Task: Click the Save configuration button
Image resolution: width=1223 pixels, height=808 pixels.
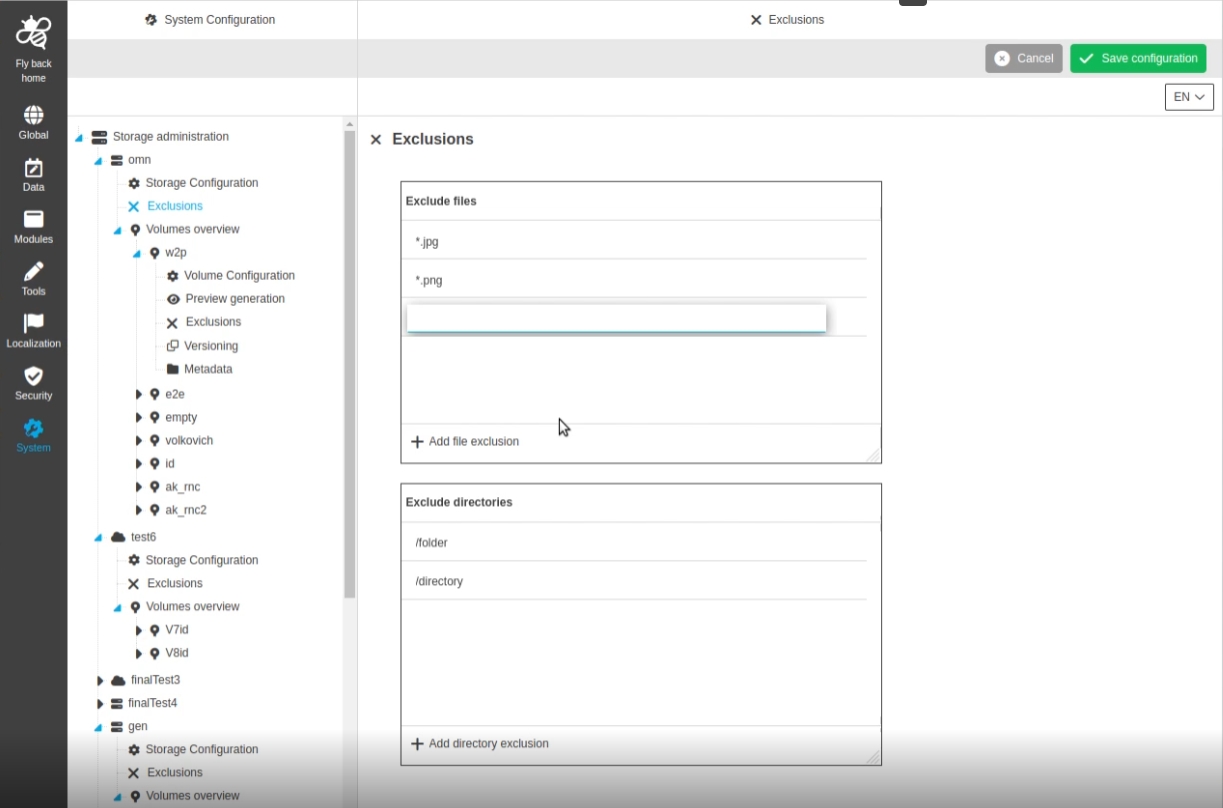Action: click(x=1137, y=58)
